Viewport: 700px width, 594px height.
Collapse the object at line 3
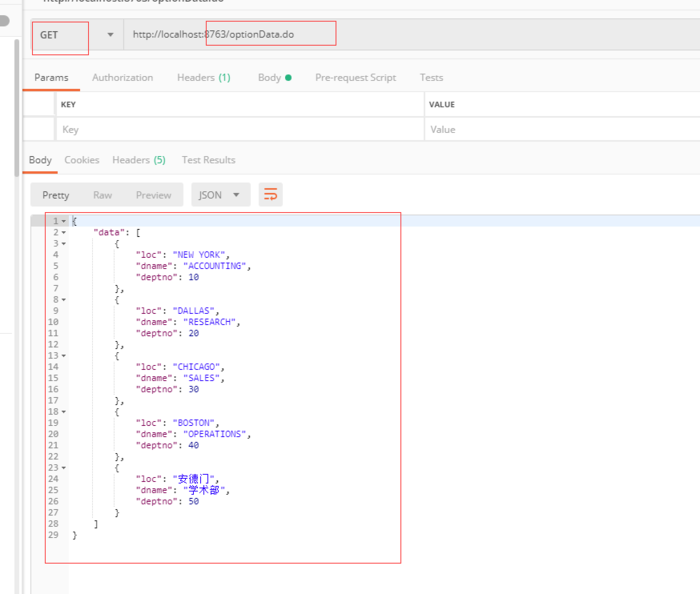point(64,244)
